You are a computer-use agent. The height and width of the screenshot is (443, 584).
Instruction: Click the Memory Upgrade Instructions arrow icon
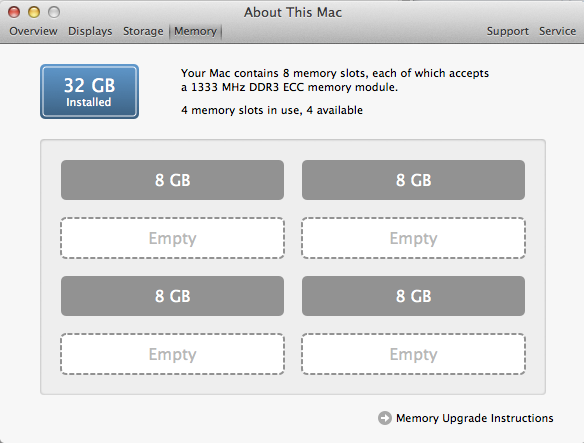[385, 418]
